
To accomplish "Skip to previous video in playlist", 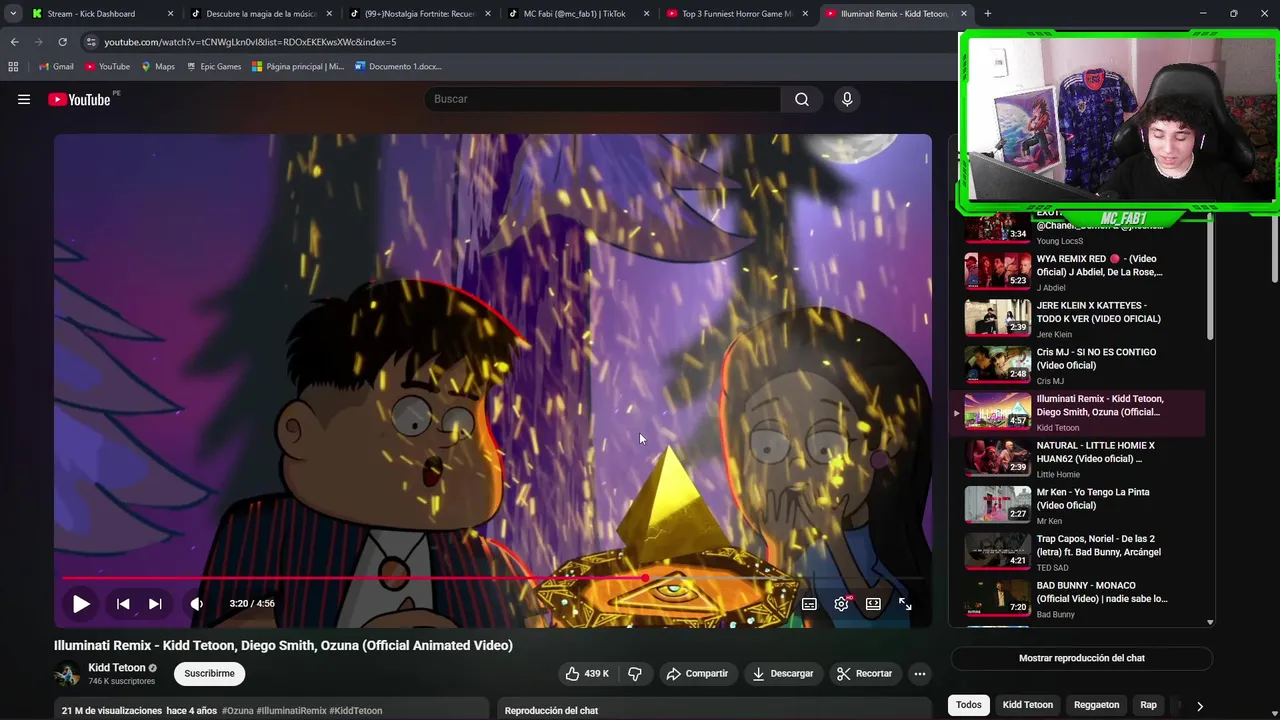I will point(123,604).
